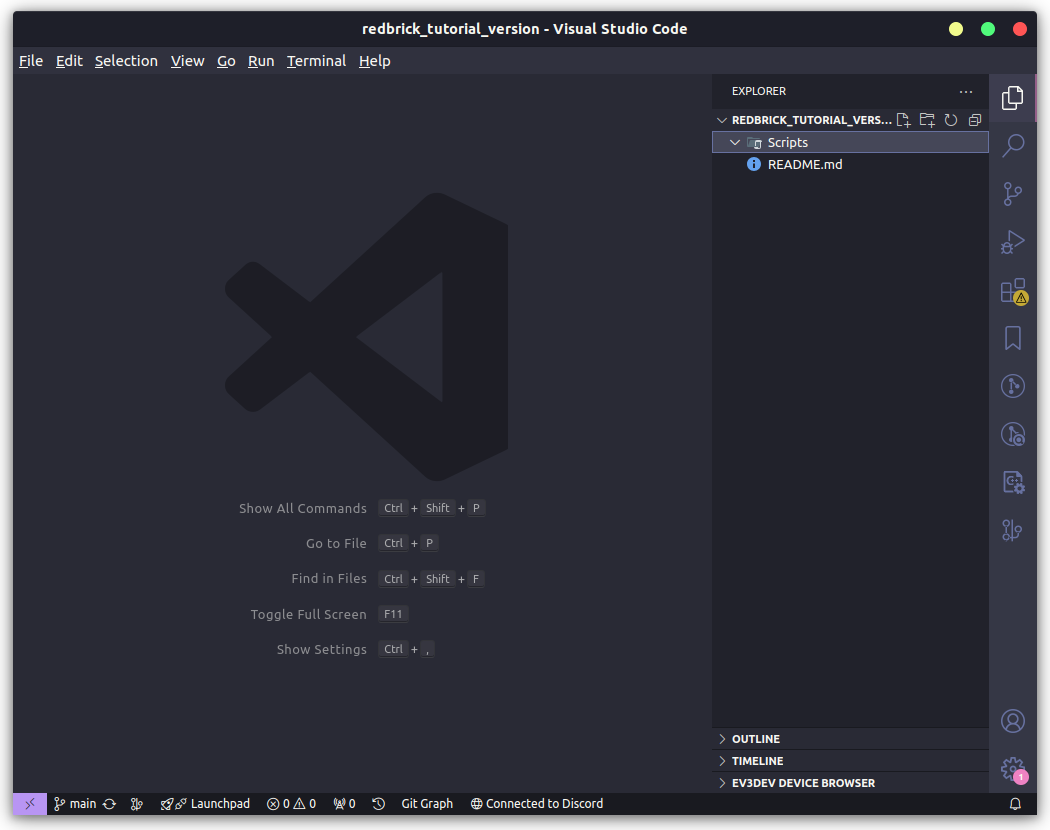Open the GitLens Inspect icon with magnifier
This screenshot has height=830, width=1050.
[1012, 435]
